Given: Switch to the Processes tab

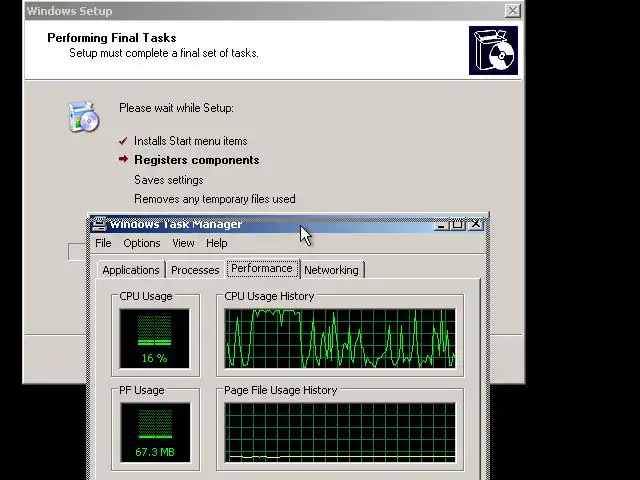Looking at the screenshot, I should 195,270.
